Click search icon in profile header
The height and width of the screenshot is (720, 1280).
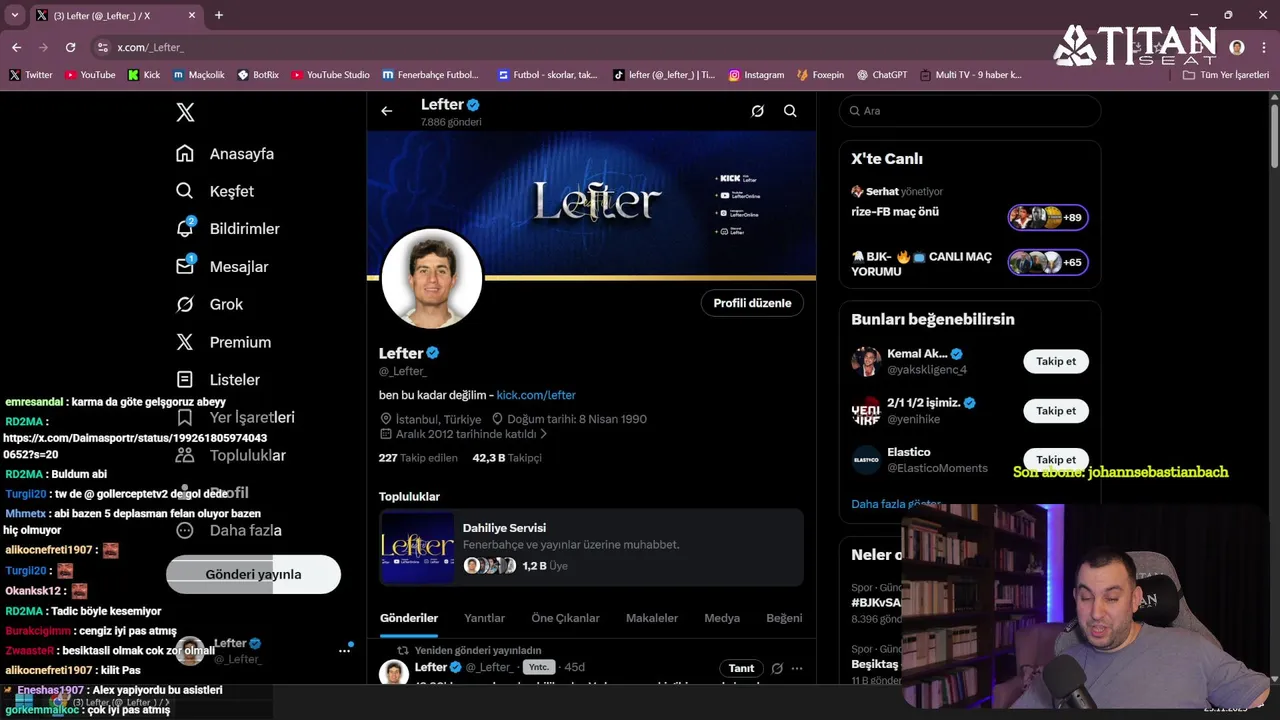790,111
